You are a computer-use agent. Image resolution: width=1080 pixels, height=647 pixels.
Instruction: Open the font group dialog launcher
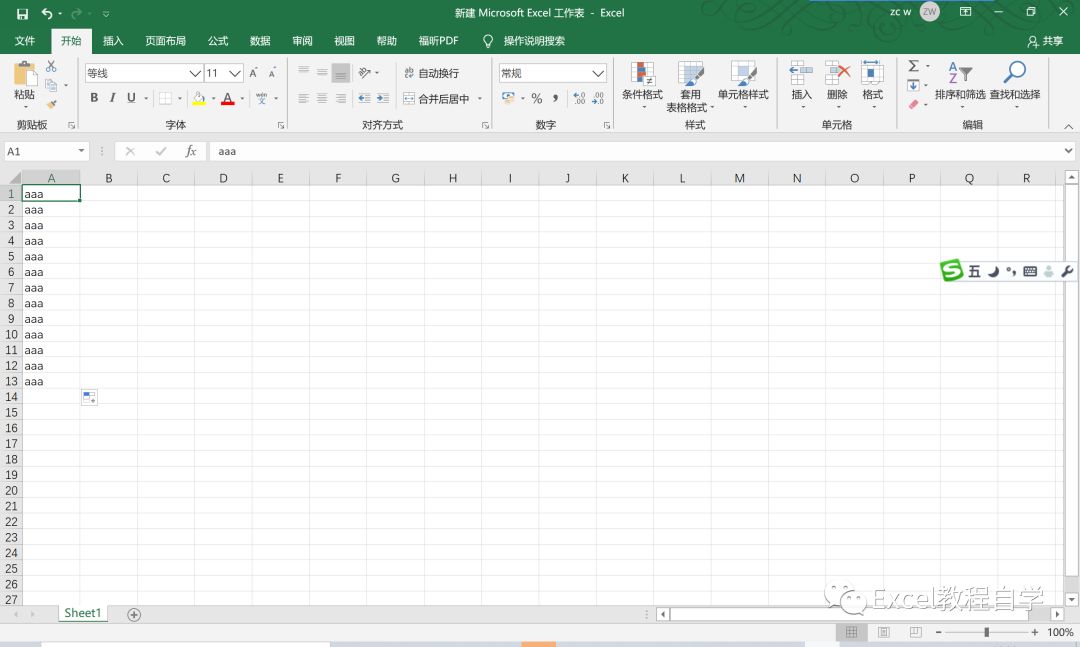[280, 125]
